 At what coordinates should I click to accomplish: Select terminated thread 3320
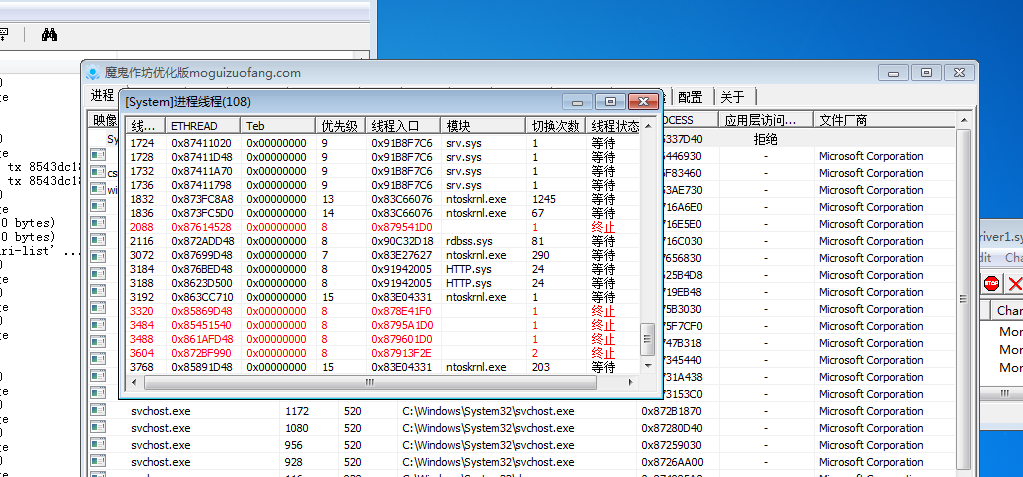click(384, 311)
